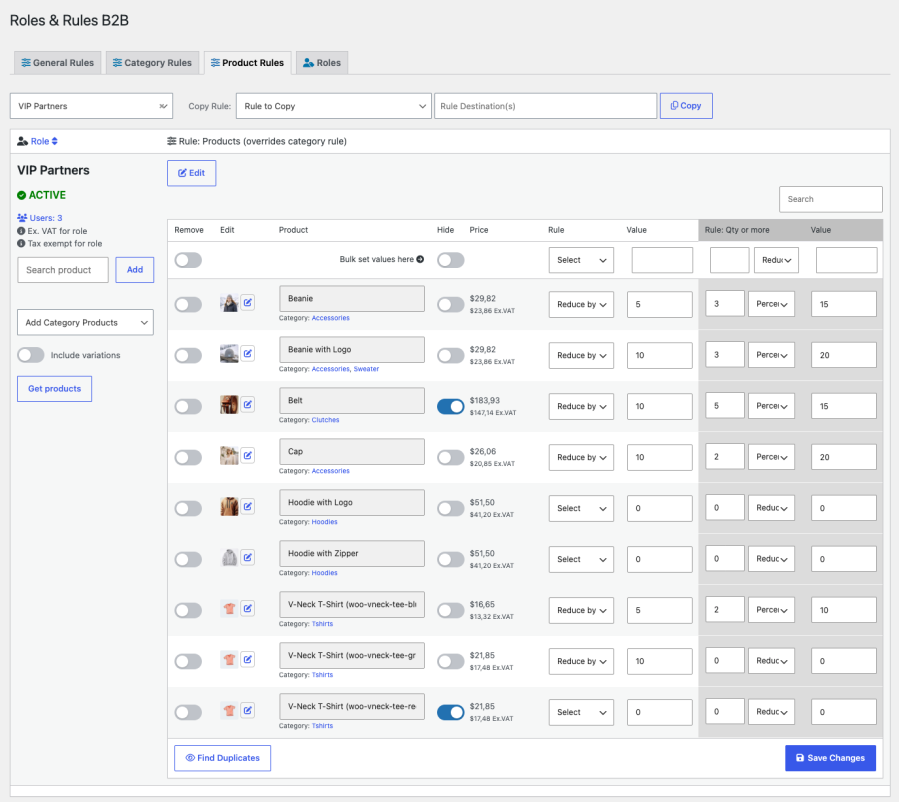Image resolution: width=899 pixels, height=802 pixels.
Task: Click Value field for Beanie showing 5
Action: pyautogui.click(x=659, y=304)
